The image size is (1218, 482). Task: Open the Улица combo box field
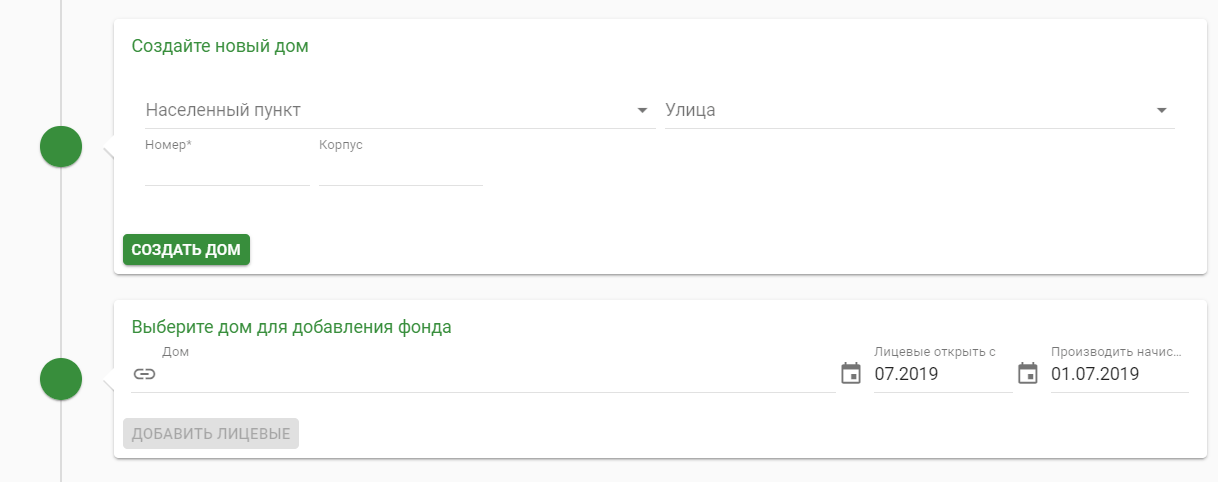(x=919, y=110)
